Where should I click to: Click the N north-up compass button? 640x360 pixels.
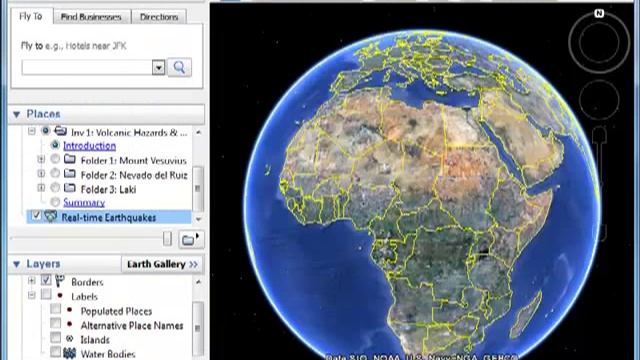[599, 13]
